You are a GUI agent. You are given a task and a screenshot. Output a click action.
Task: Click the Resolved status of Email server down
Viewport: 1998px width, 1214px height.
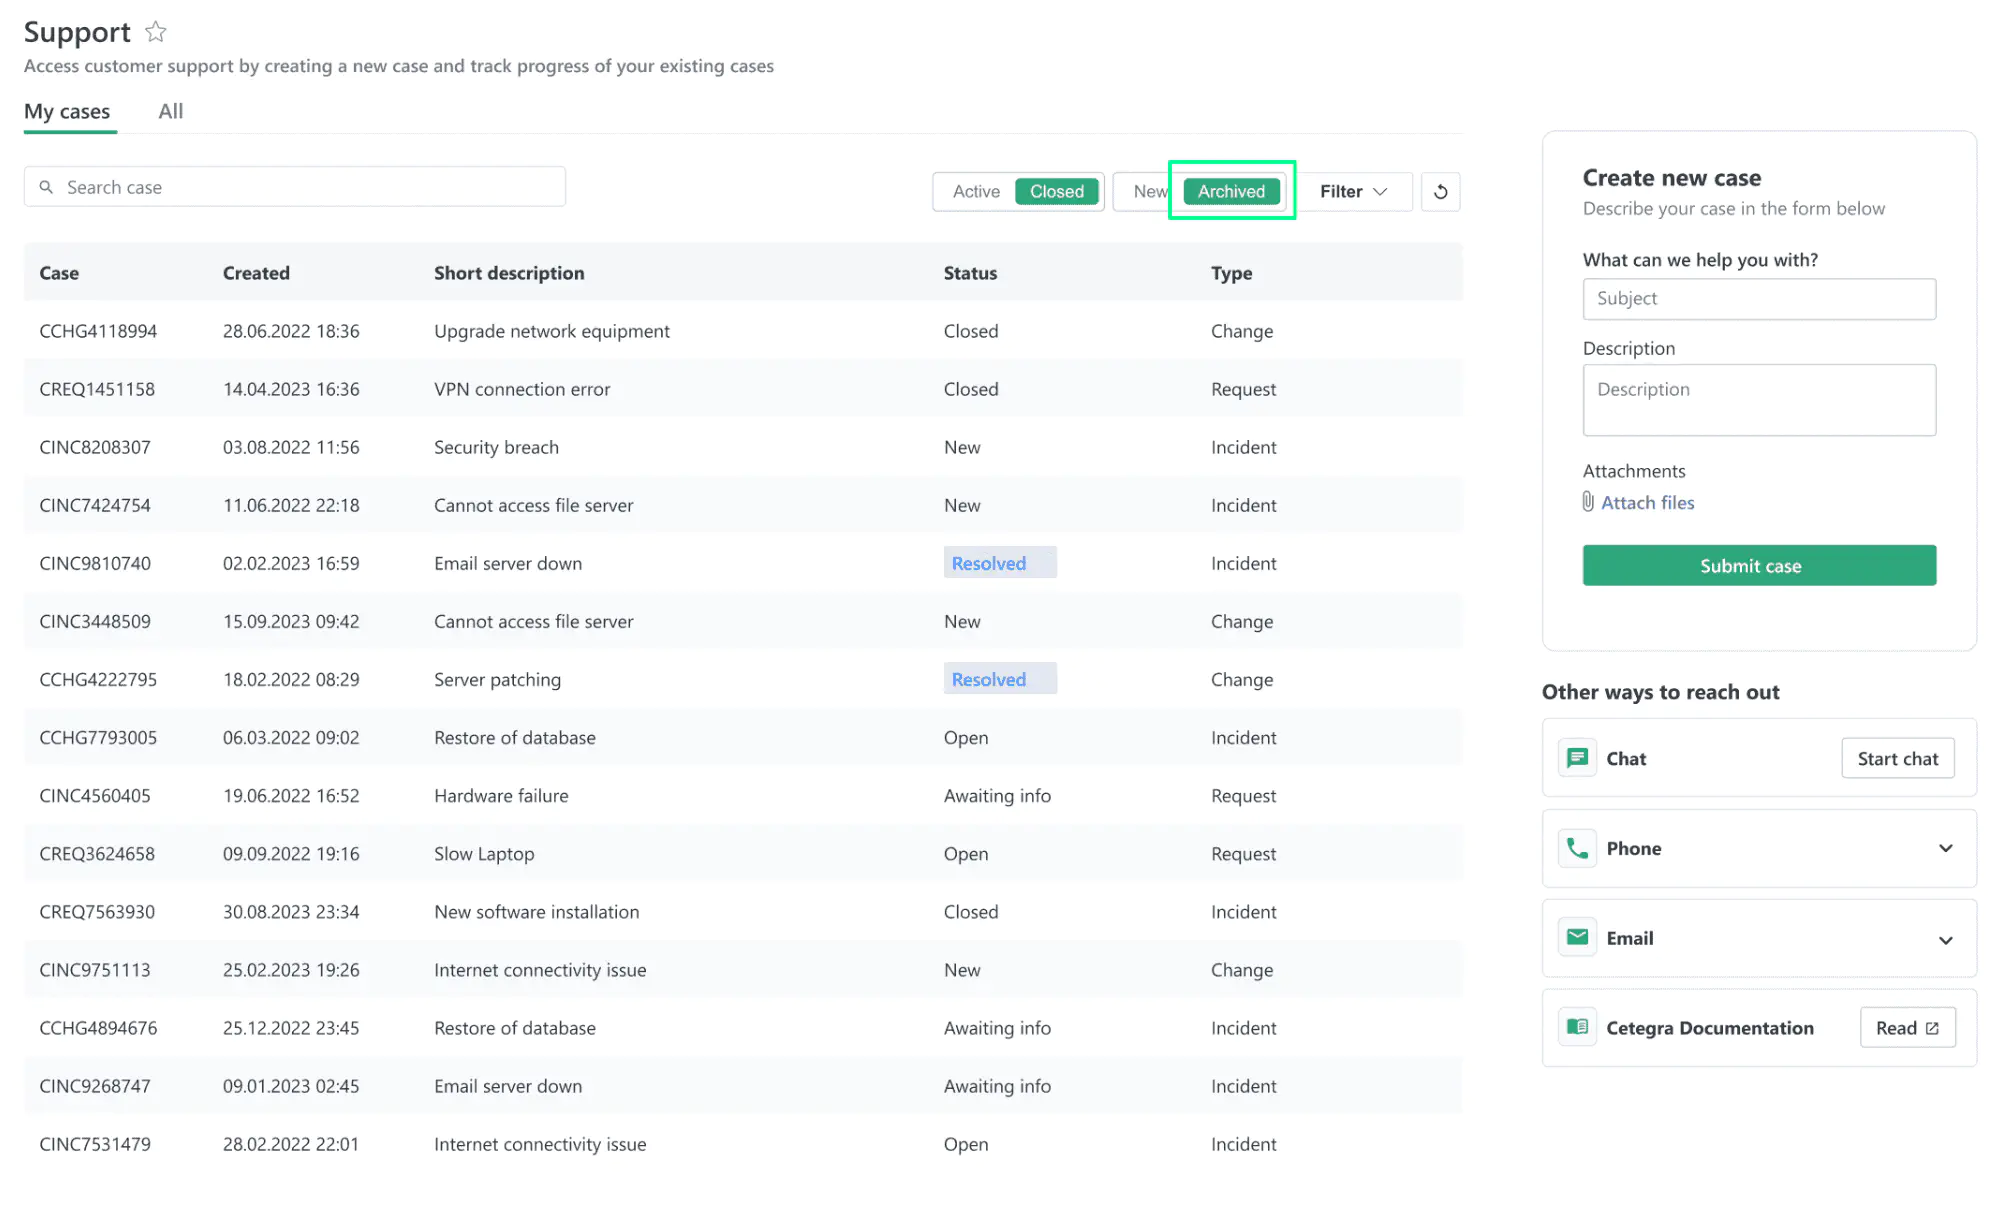[989, 563]
